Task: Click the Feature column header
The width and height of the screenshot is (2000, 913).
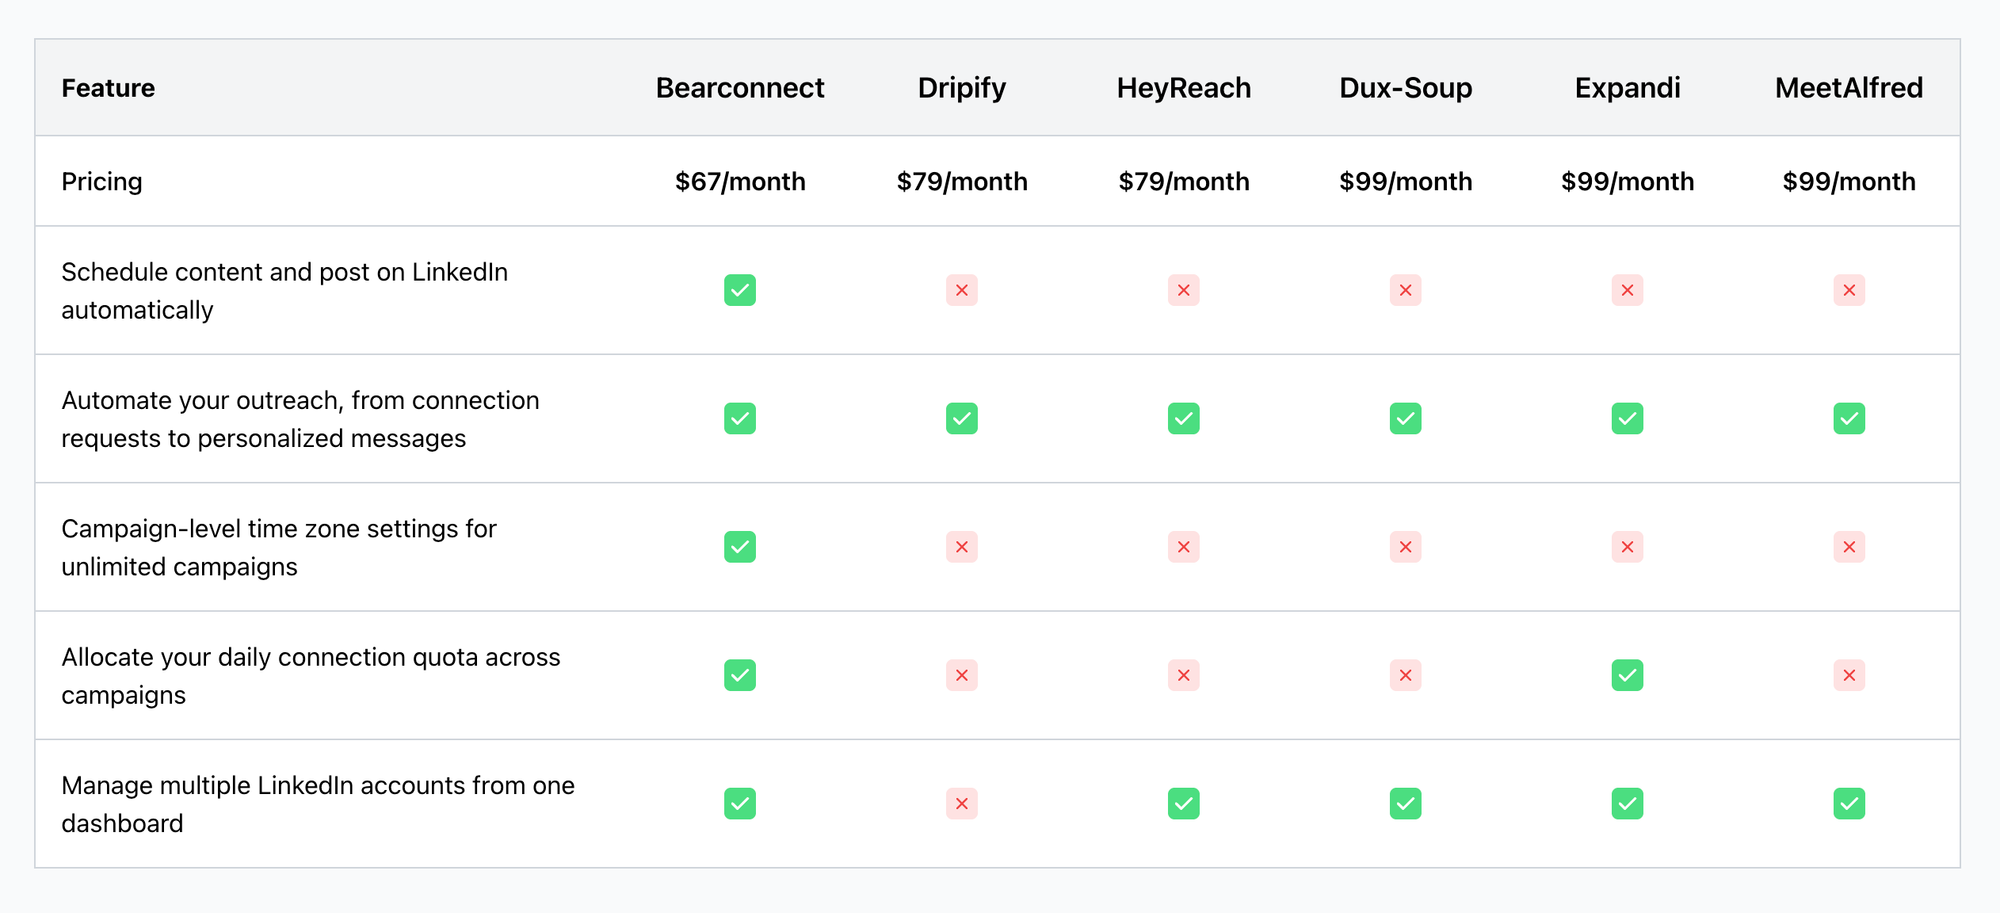Action: pos(108,88)
